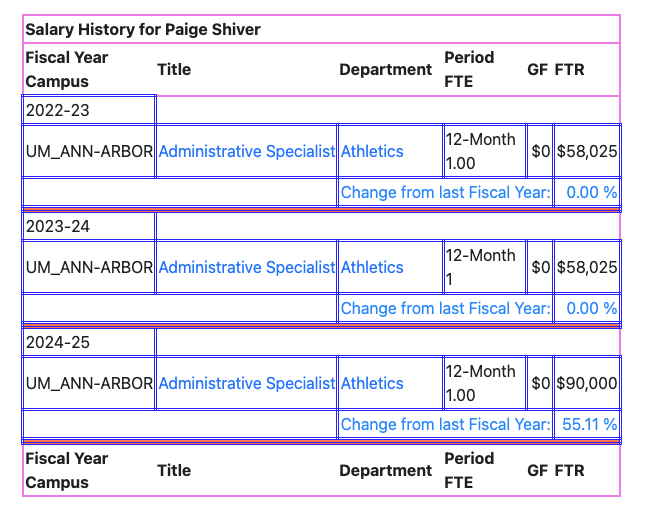The height and width of the screenshot is (521, 650).
Task: Click Athletics department link in 2022-23 row
Action: (x=372, y=152)
